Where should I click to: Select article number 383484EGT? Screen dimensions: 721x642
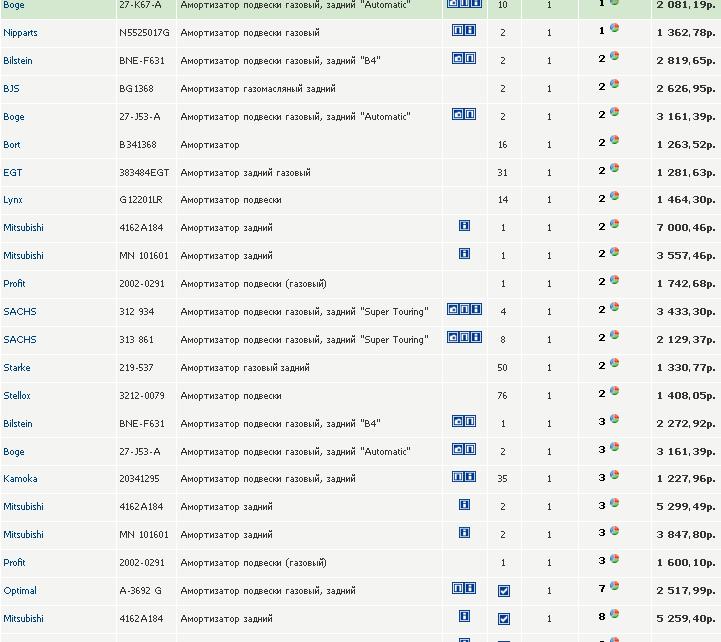(x=144, y=172)
